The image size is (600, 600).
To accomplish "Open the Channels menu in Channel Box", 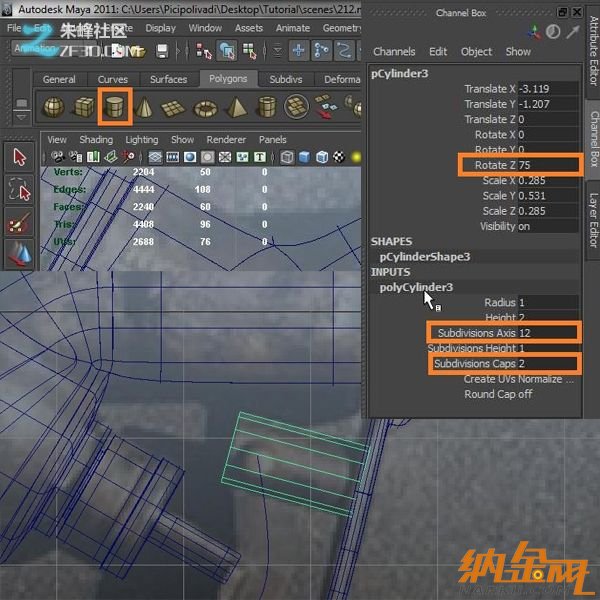I will (394, 52).
